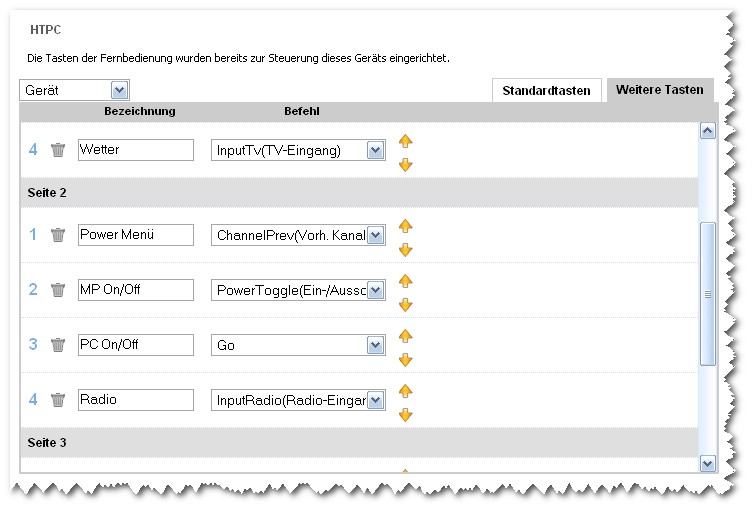Screen dimensions: 753x511
Task: Click trash icon next to Radio
Action: point(58,400)
